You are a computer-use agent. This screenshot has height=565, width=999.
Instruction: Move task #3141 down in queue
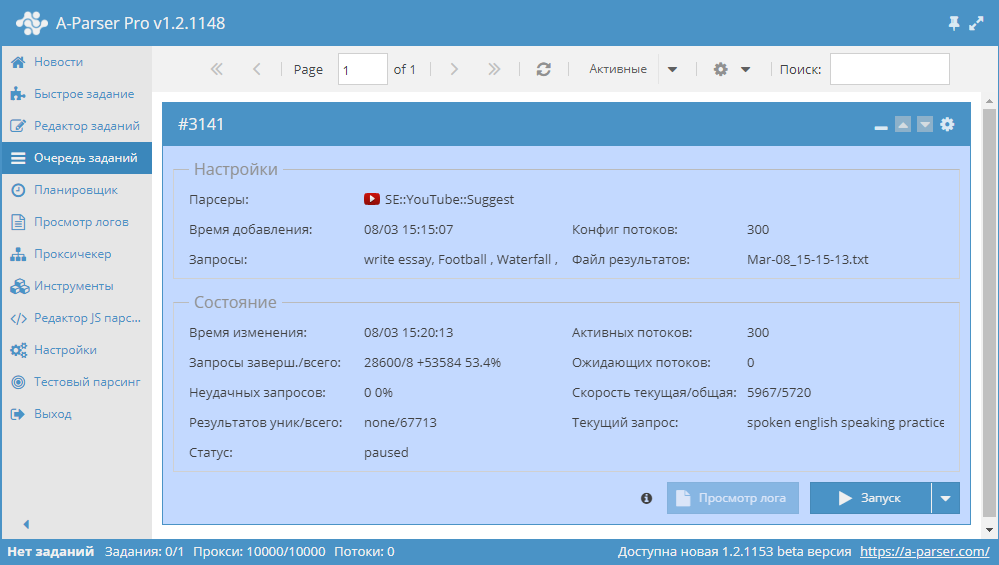(925, 125)
